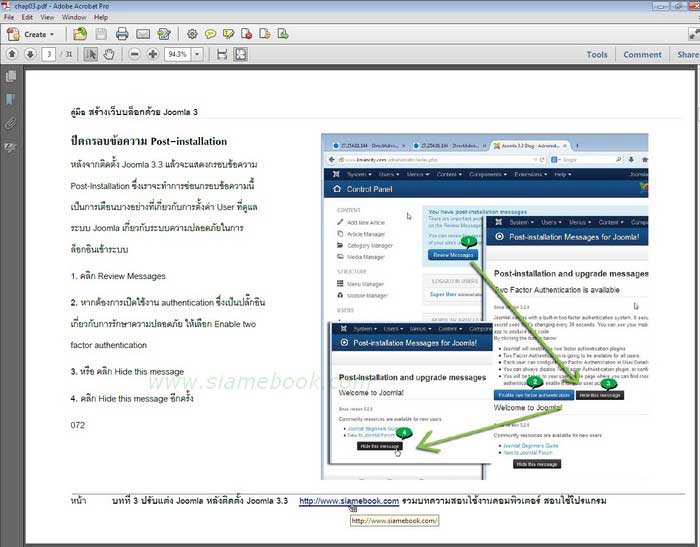The image size is (700, 547).
Task: Click the page number field showing 3
Action: point(49,54)
